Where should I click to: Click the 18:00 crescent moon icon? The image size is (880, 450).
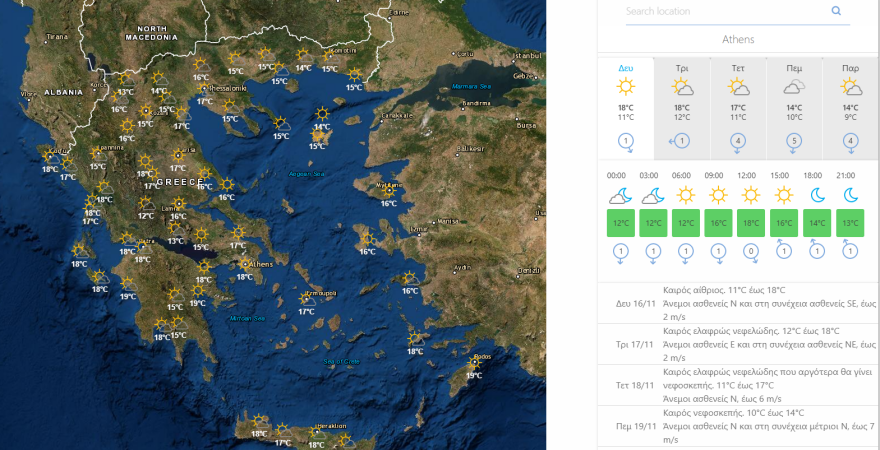point(817,194)
